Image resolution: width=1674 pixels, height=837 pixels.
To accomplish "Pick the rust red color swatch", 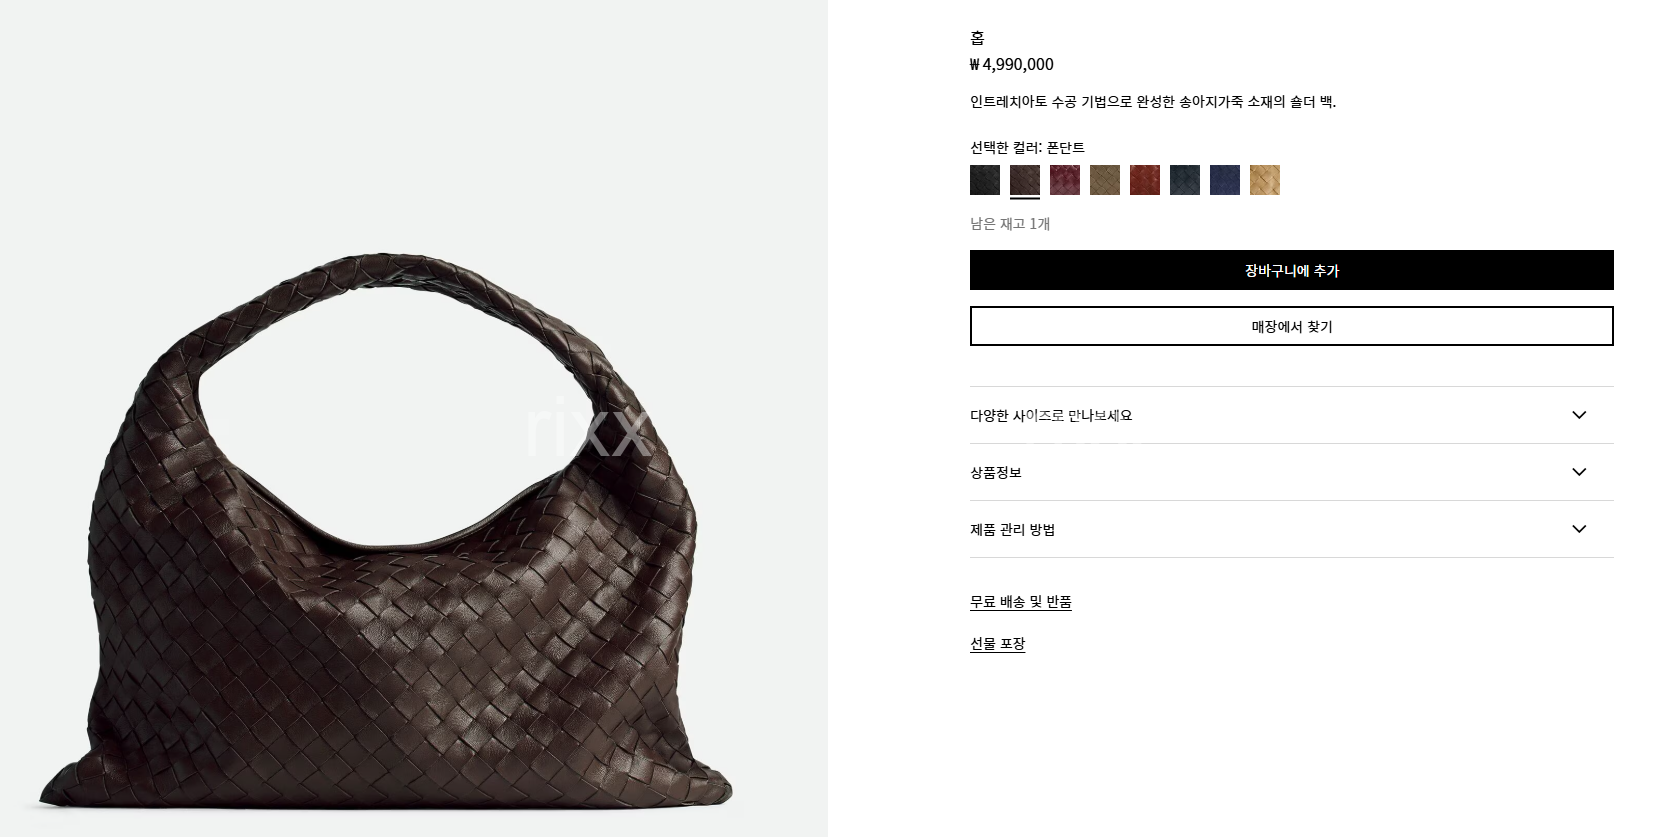I will 1145,180.
